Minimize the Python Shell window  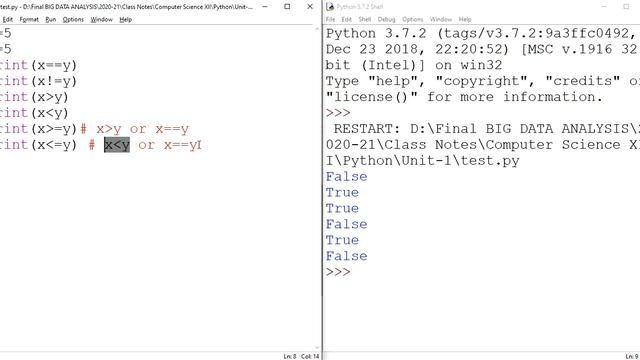(x=604, y=7)
